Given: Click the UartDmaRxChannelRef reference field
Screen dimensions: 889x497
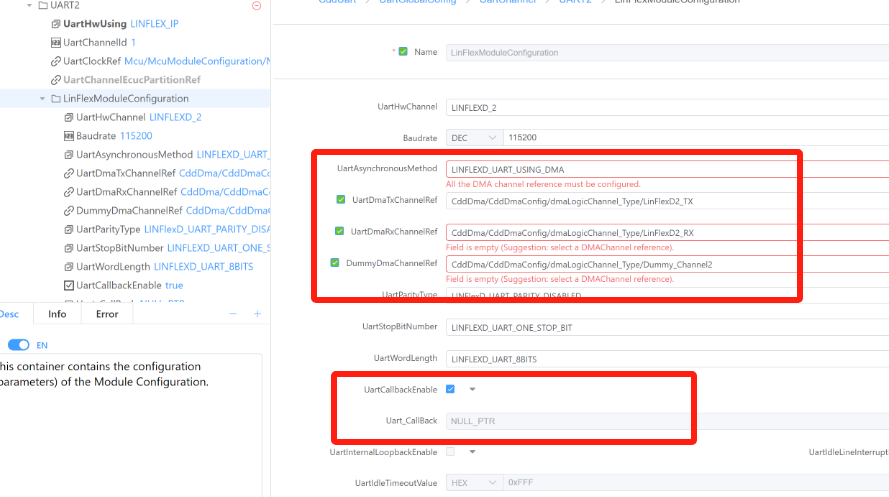Looking at the screenshot, I should pos(667,233).
